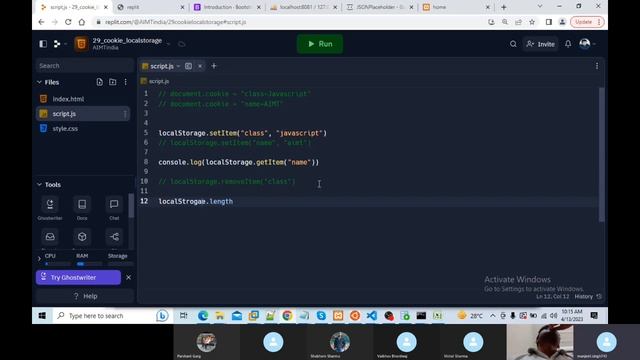This screenshot has height=360, width=640.
Task: Click the editor vertical scrollbar
Action: 601,155
